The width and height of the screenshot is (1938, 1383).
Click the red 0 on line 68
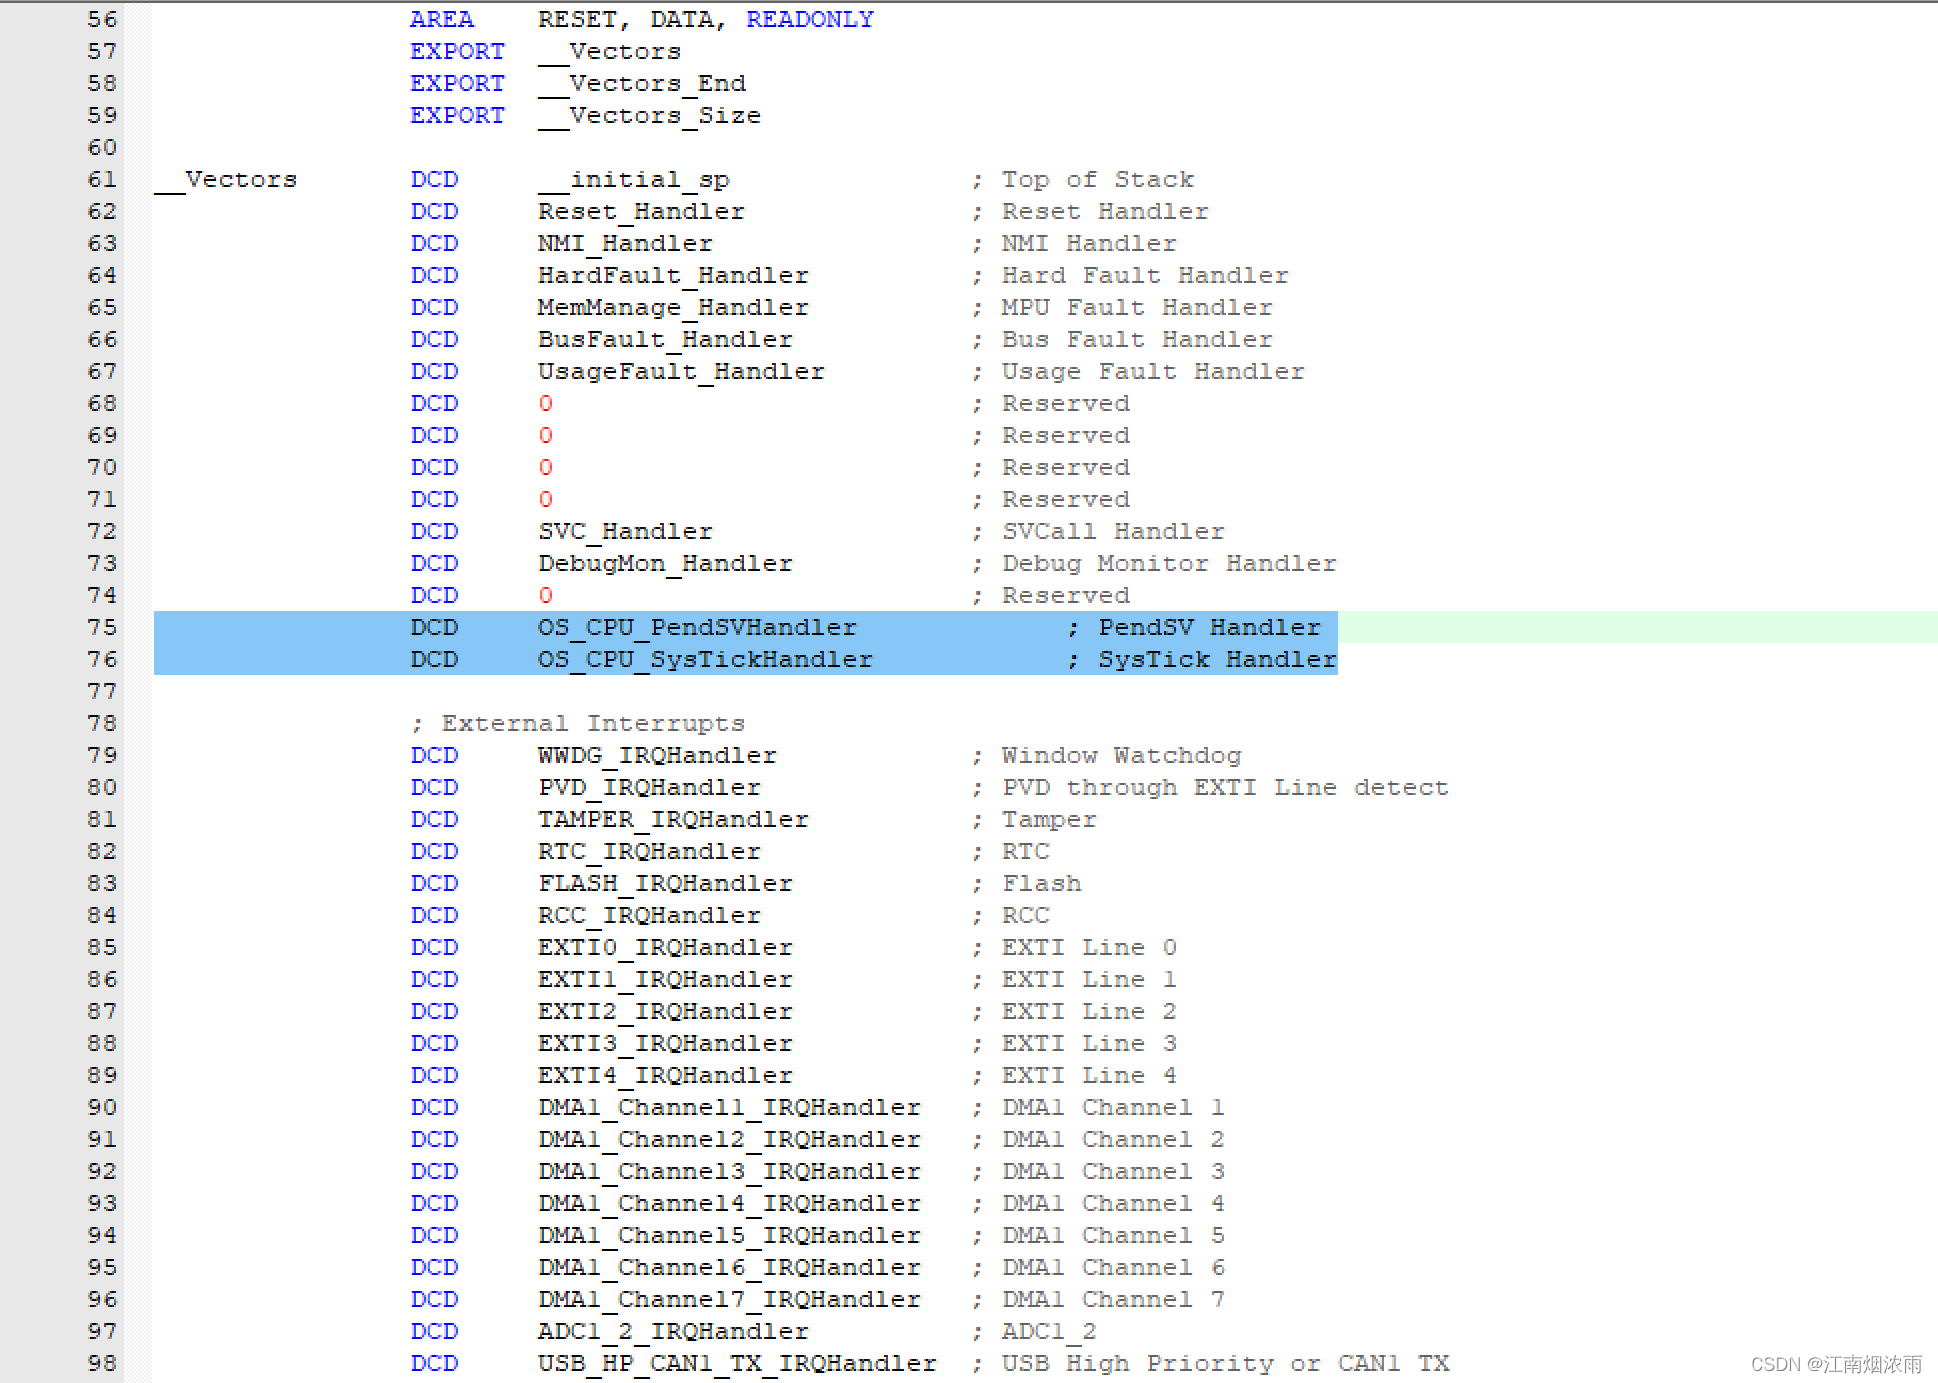pyautogui.click(x=545, y=403)
